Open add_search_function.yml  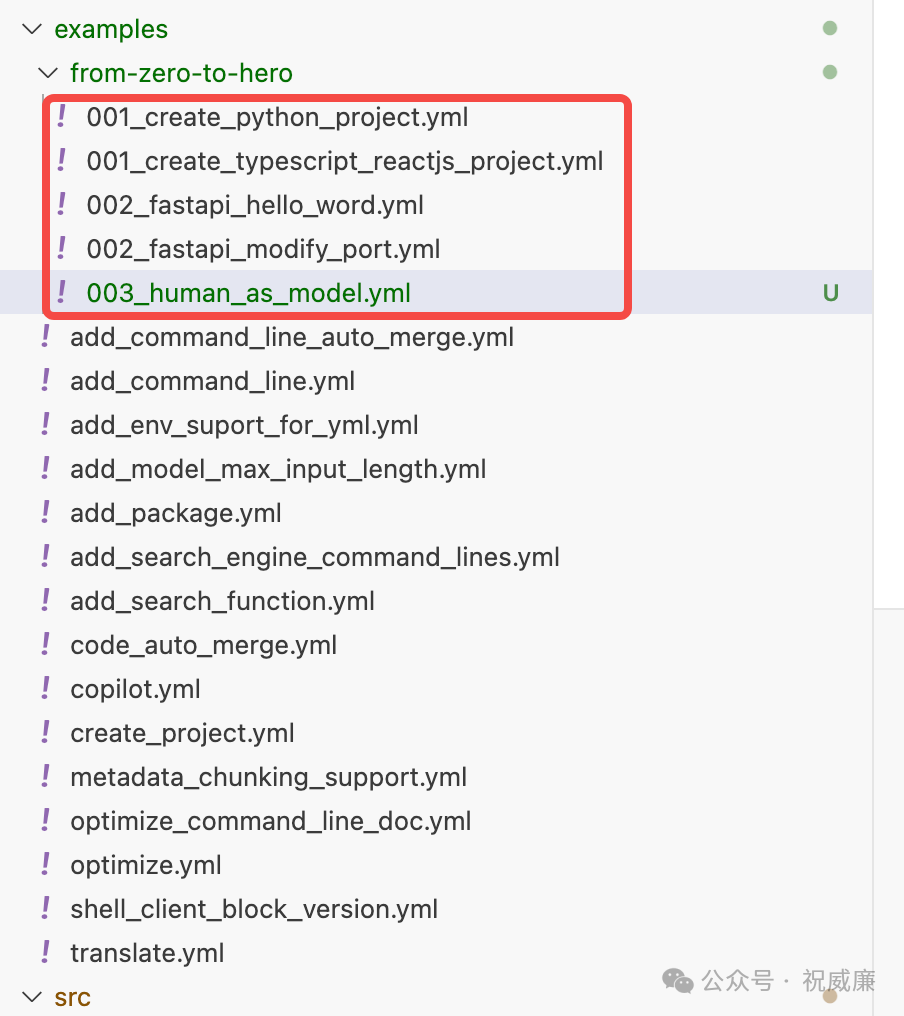[222, 602]
